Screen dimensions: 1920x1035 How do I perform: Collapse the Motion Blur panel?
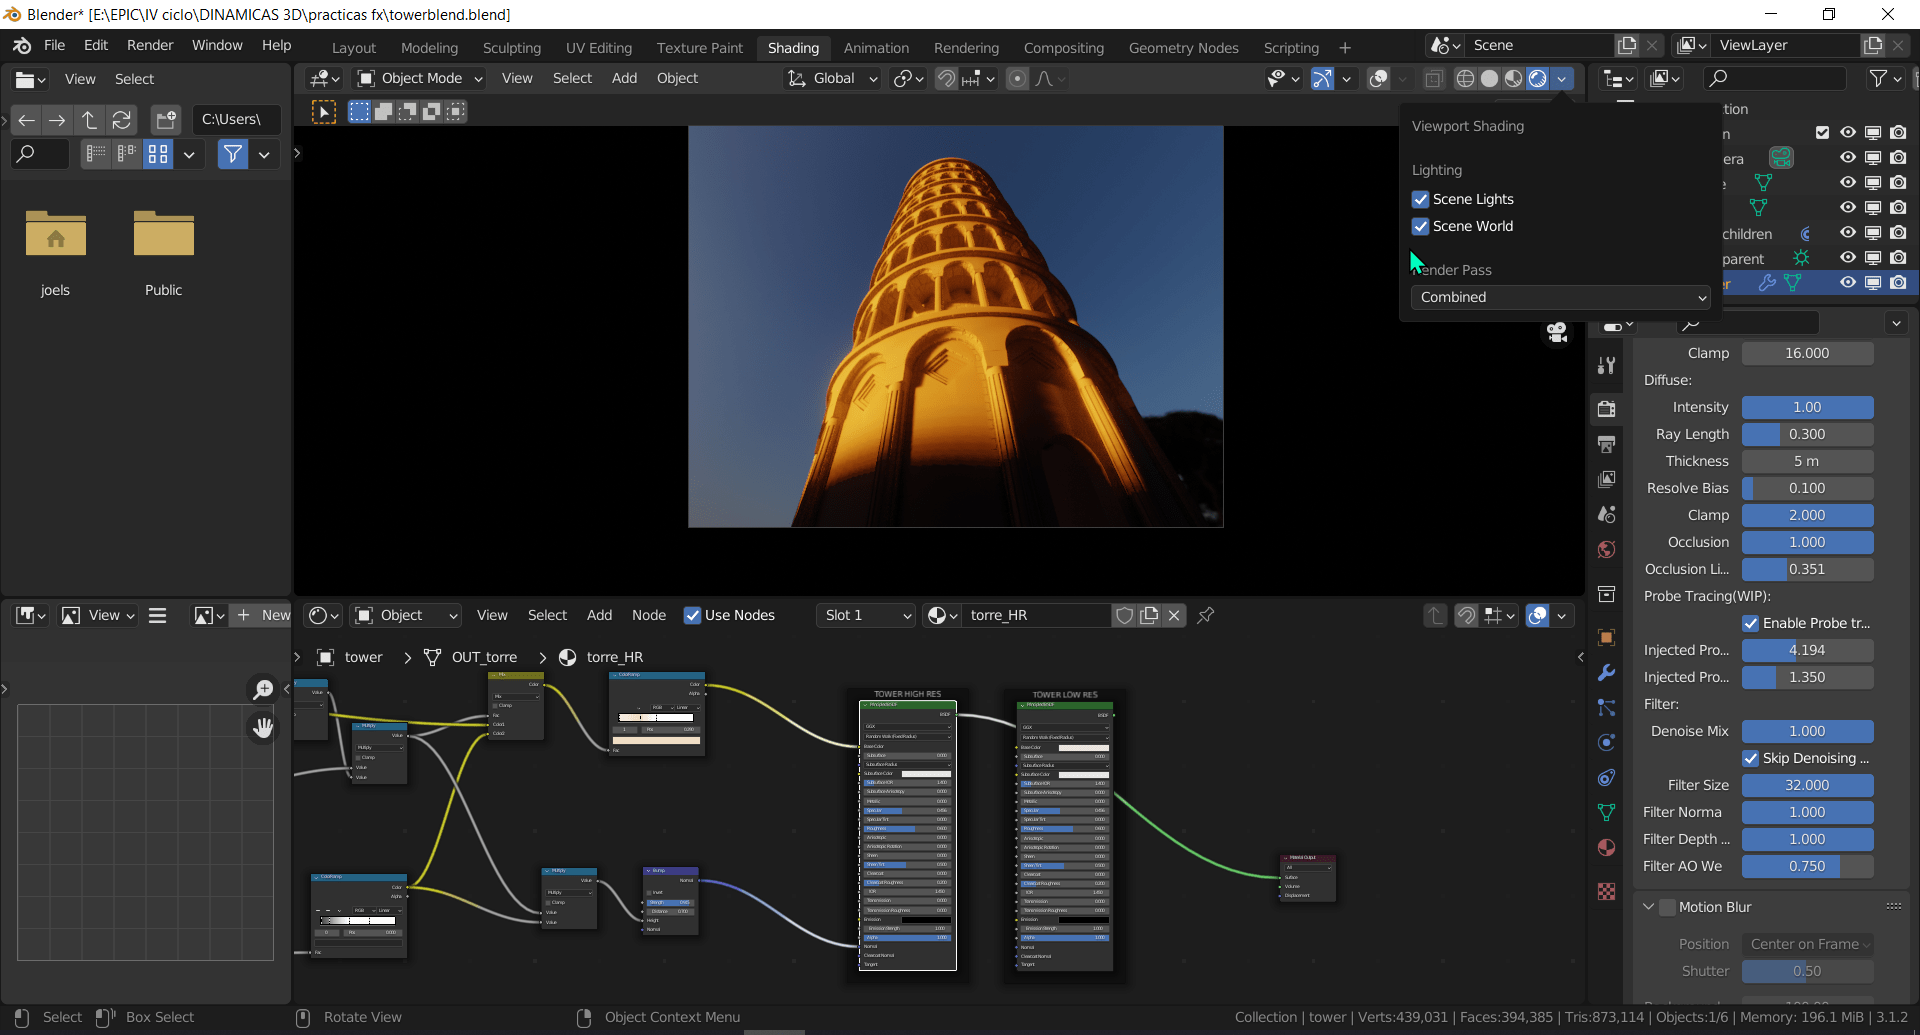tap(1648, 907)
